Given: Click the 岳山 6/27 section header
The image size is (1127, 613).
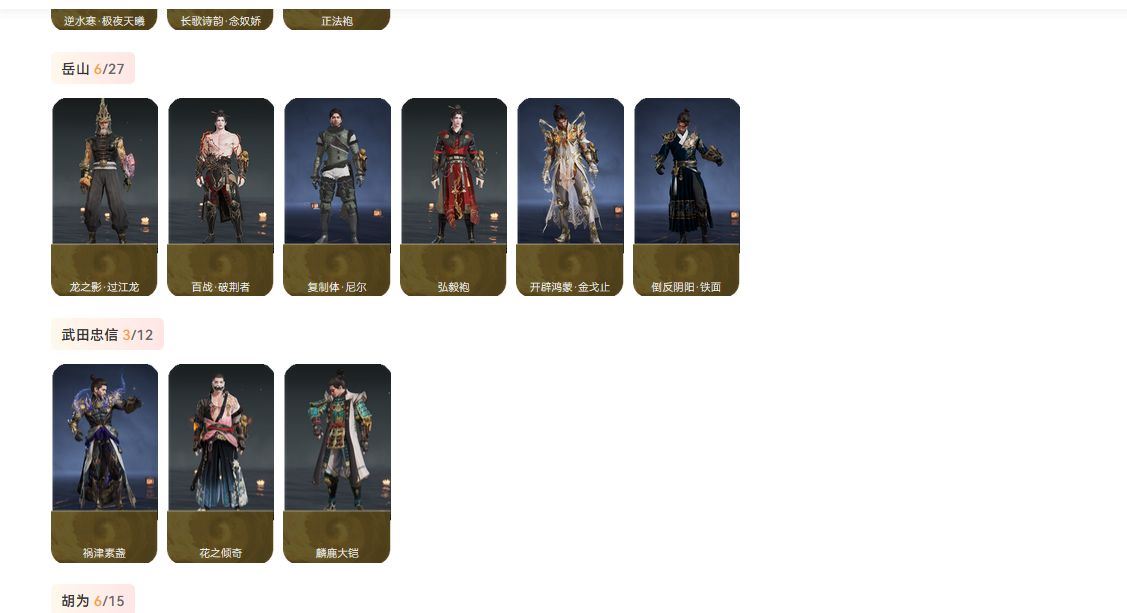Looking at the screenshot, I should click(93, 69).
